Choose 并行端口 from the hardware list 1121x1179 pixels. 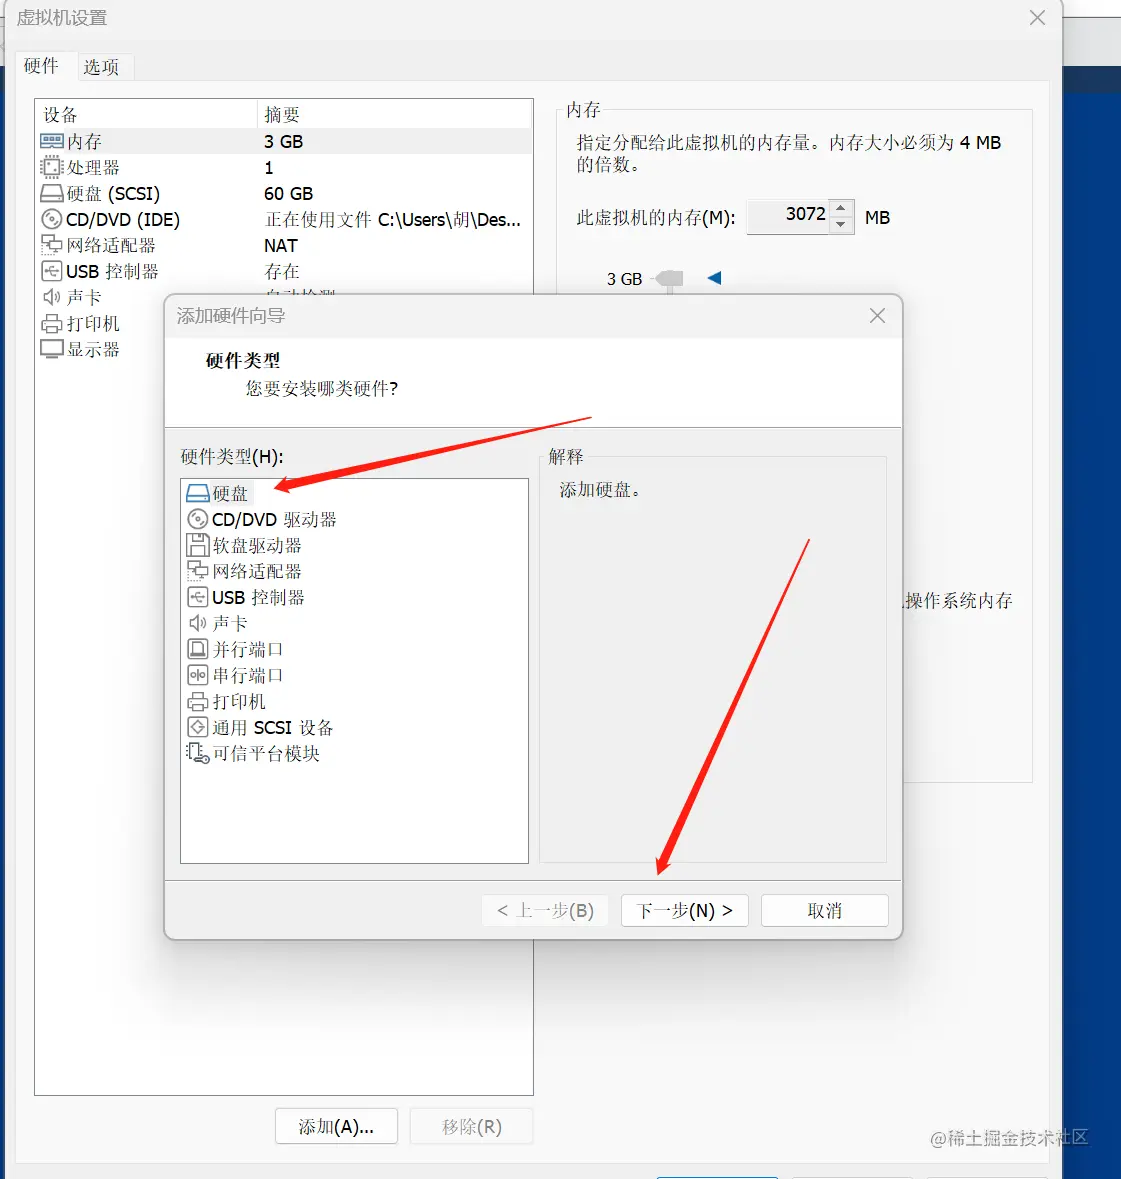(245, 648)
